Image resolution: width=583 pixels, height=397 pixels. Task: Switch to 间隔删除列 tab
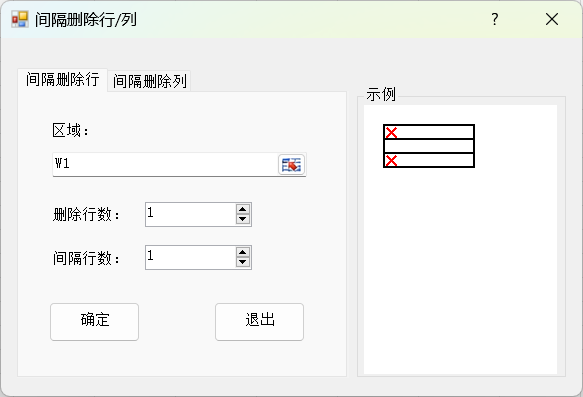pos(149,81)
